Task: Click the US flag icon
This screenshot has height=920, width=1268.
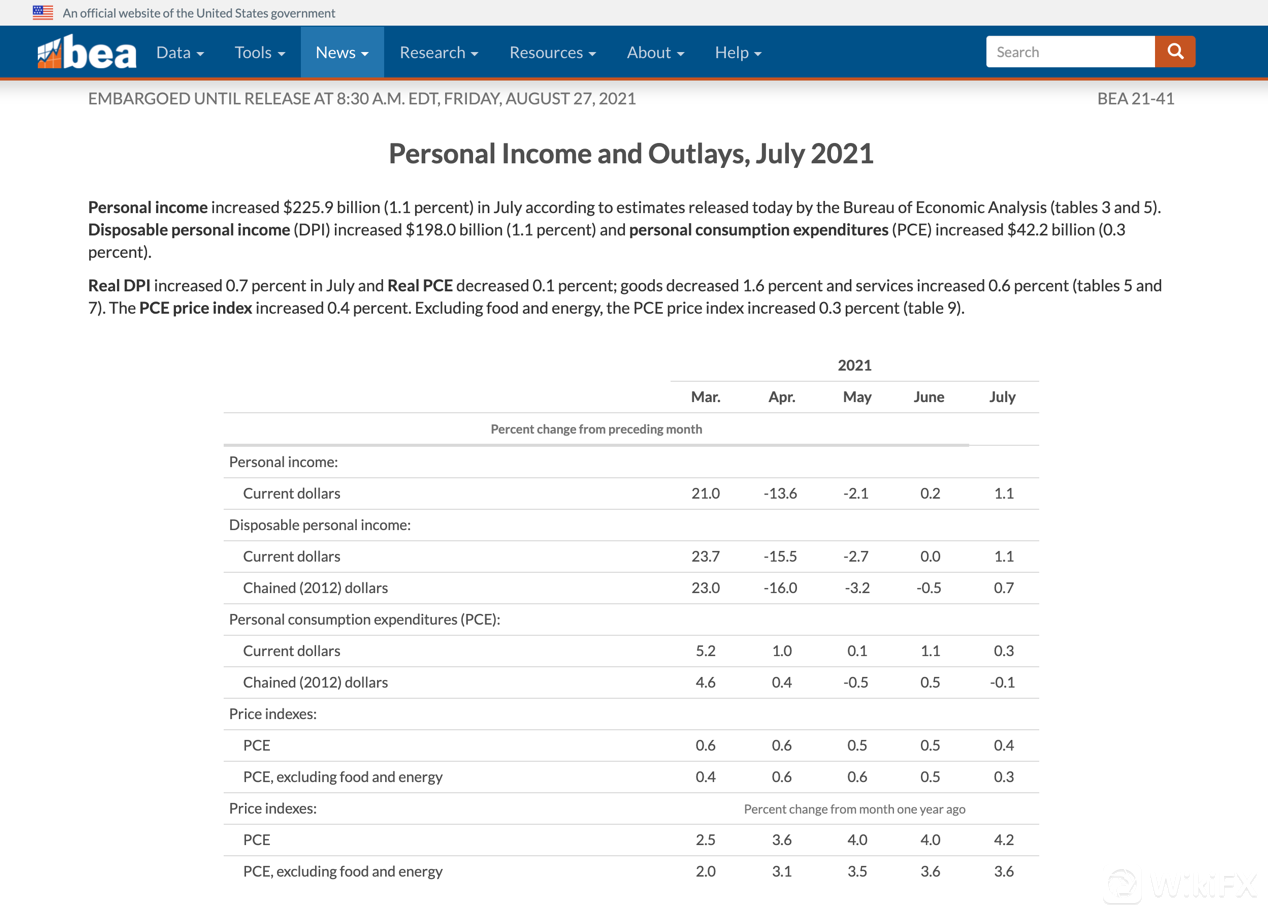Action: 43,13
